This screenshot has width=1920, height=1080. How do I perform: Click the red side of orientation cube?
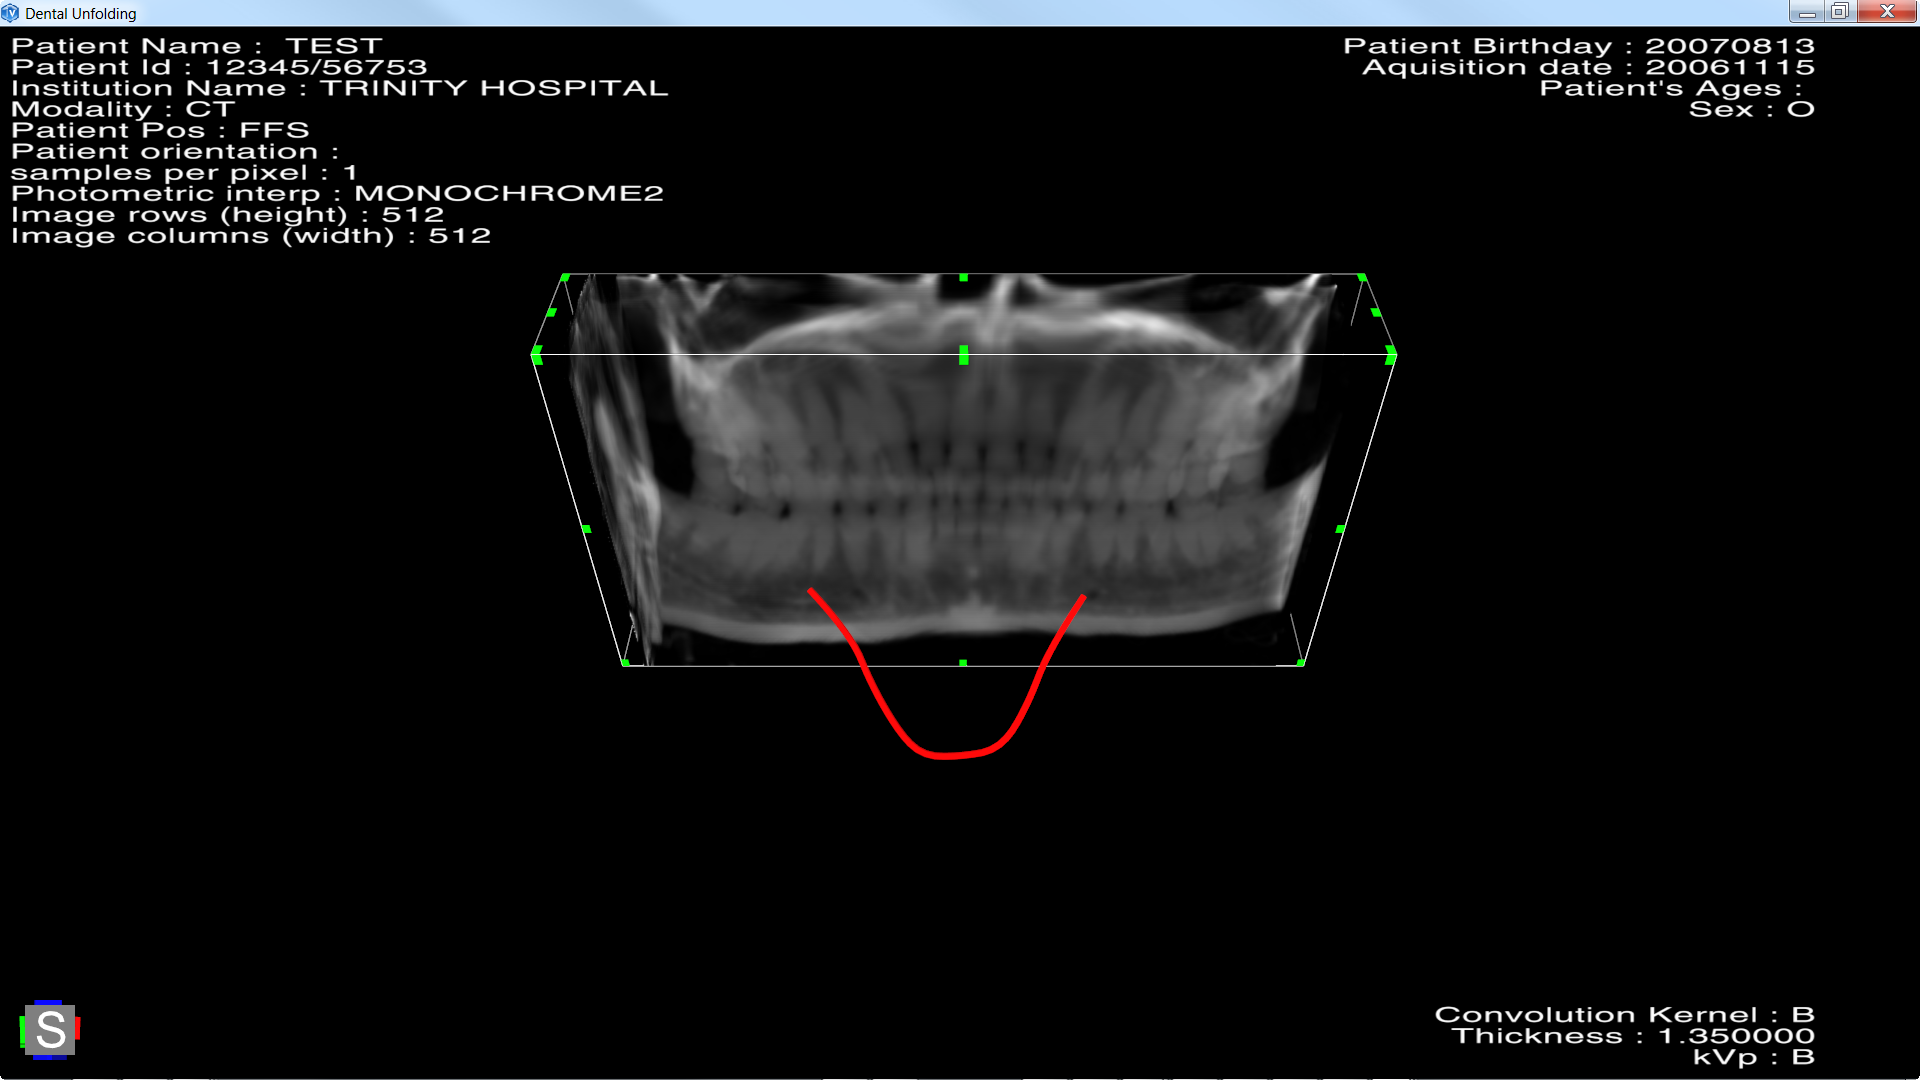coord(78,1029)
